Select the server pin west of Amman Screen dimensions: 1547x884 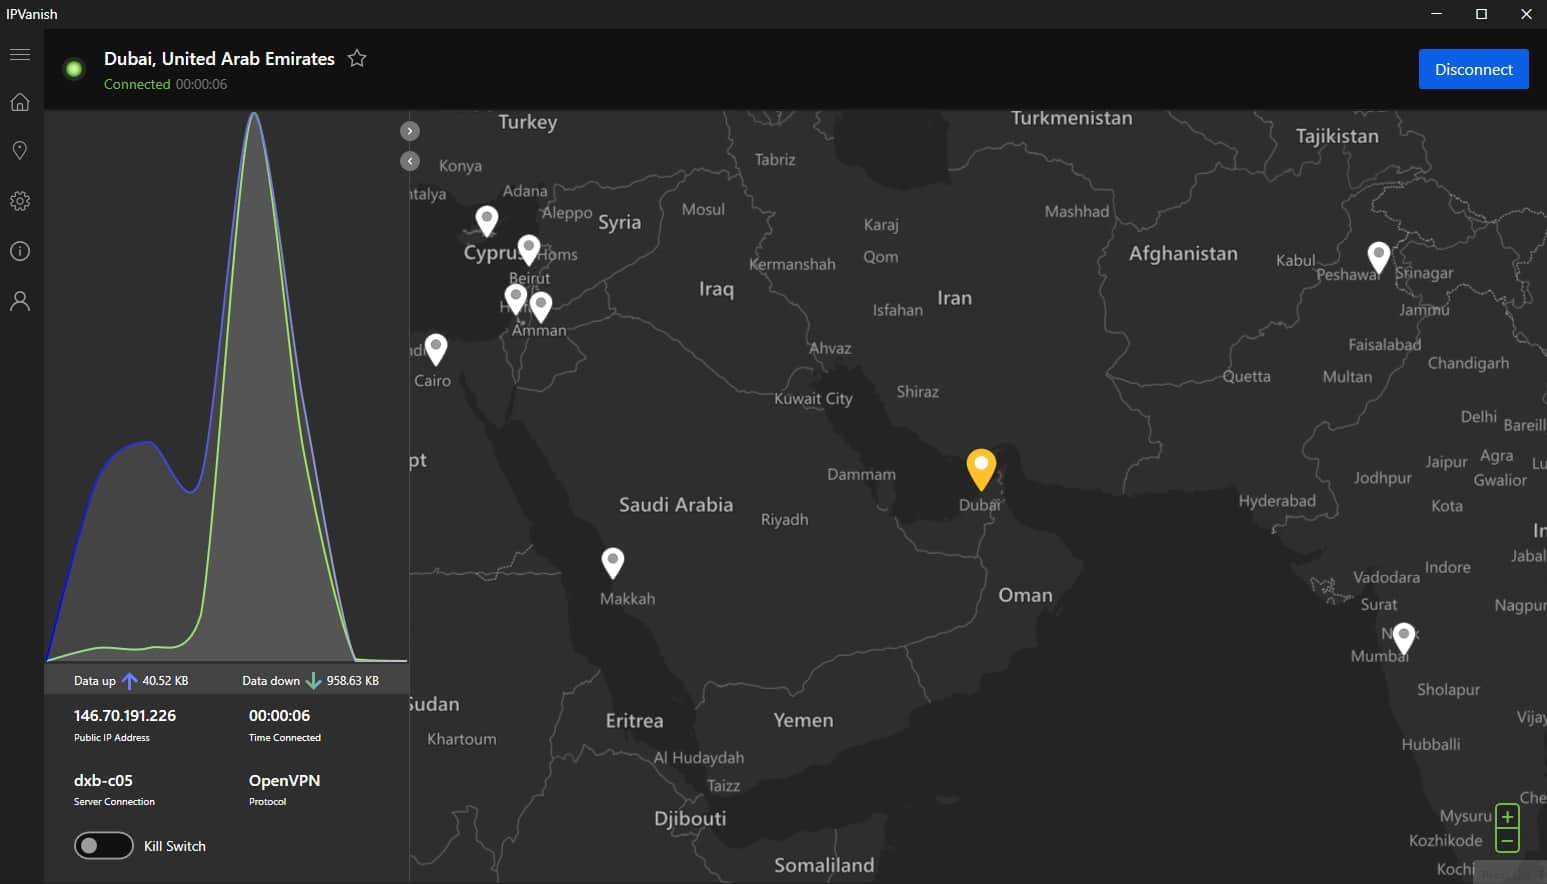516,299
